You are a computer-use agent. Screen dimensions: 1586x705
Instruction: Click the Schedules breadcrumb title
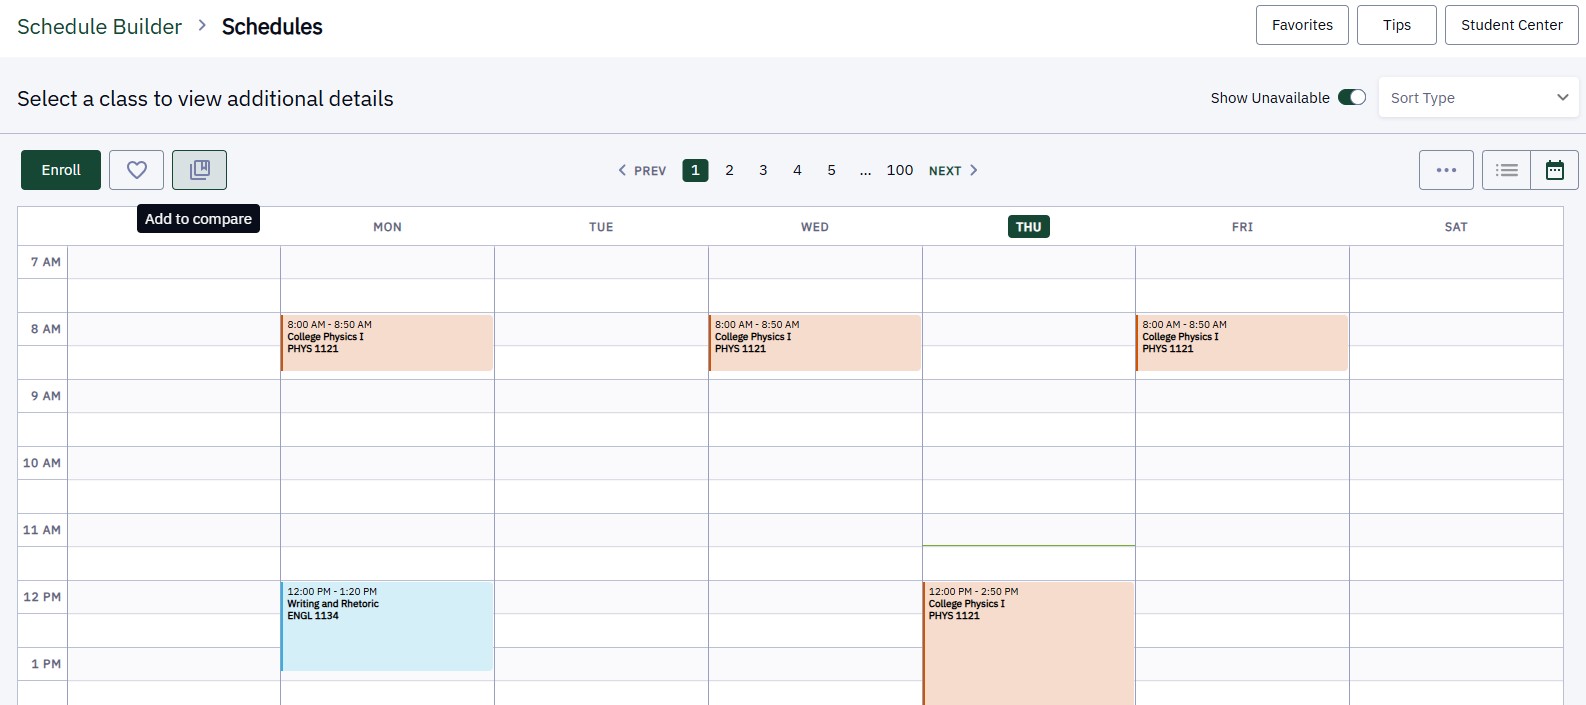[x=272, y=27]
